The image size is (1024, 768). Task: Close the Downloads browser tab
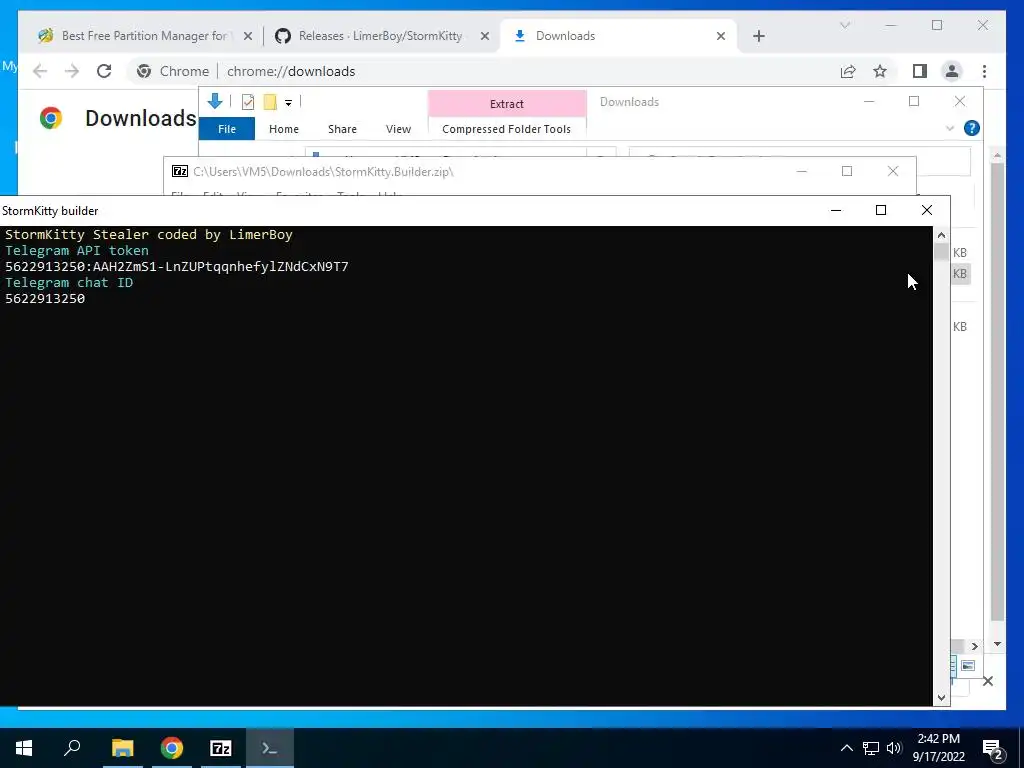(721, 36)
